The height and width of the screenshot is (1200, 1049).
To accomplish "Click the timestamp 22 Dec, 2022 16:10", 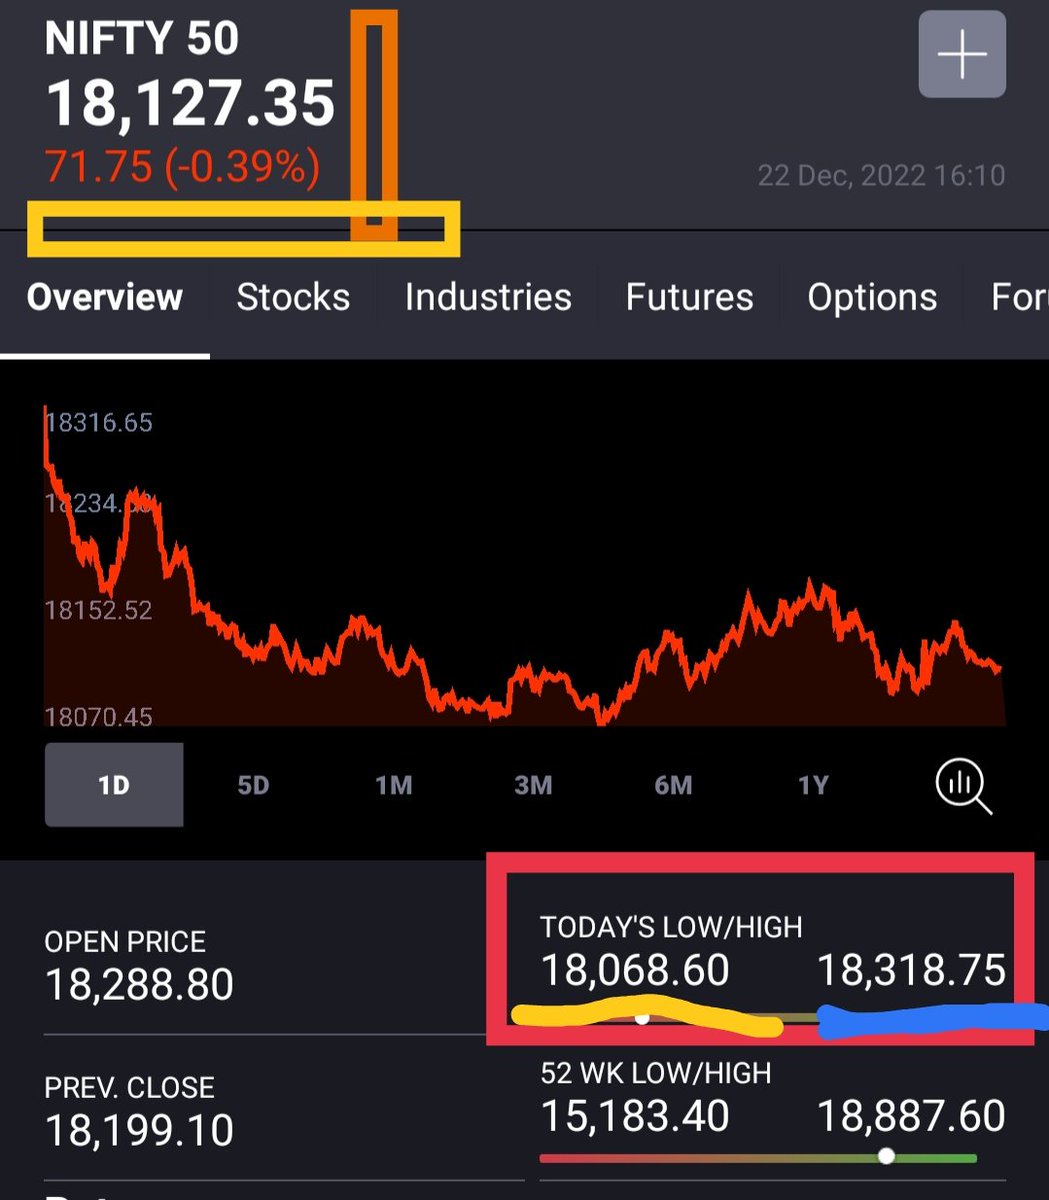I will pyautogui.click(x=883, y=175).
